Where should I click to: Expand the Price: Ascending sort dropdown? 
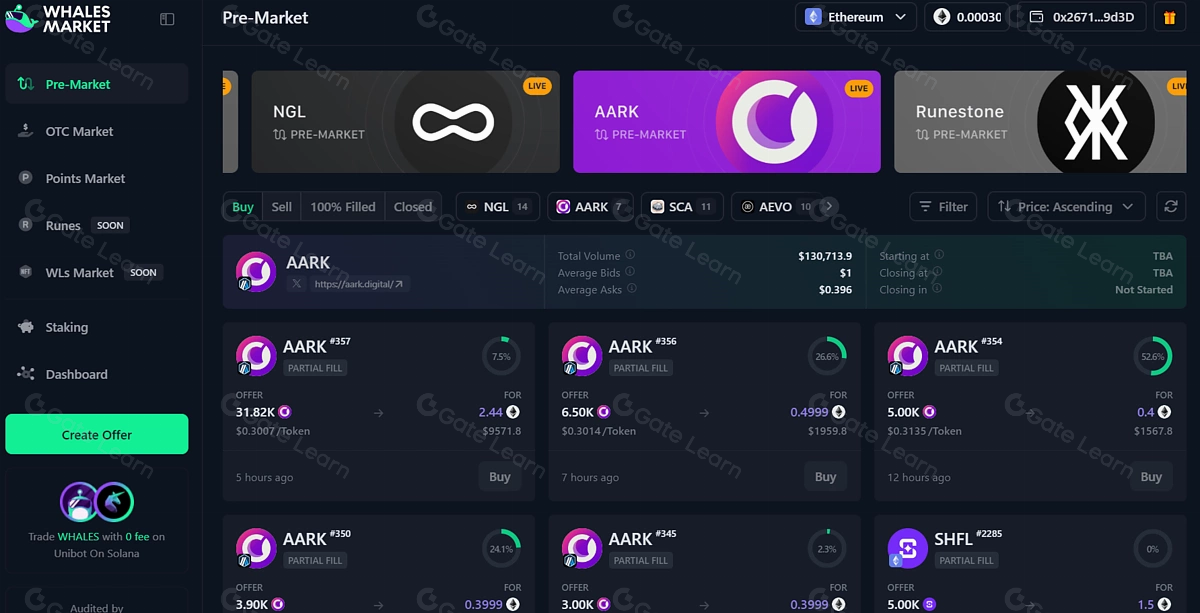1066,207
